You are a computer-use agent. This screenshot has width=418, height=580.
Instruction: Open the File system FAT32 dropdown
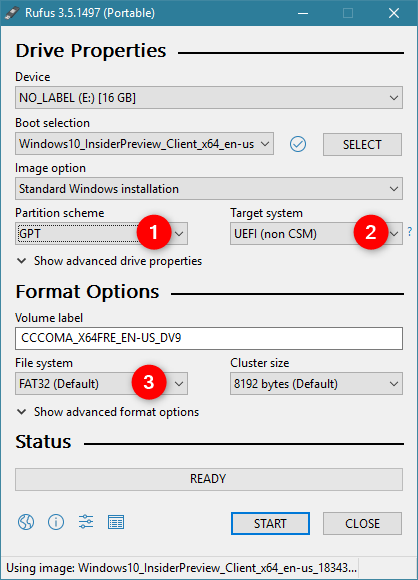coord(101,384)
